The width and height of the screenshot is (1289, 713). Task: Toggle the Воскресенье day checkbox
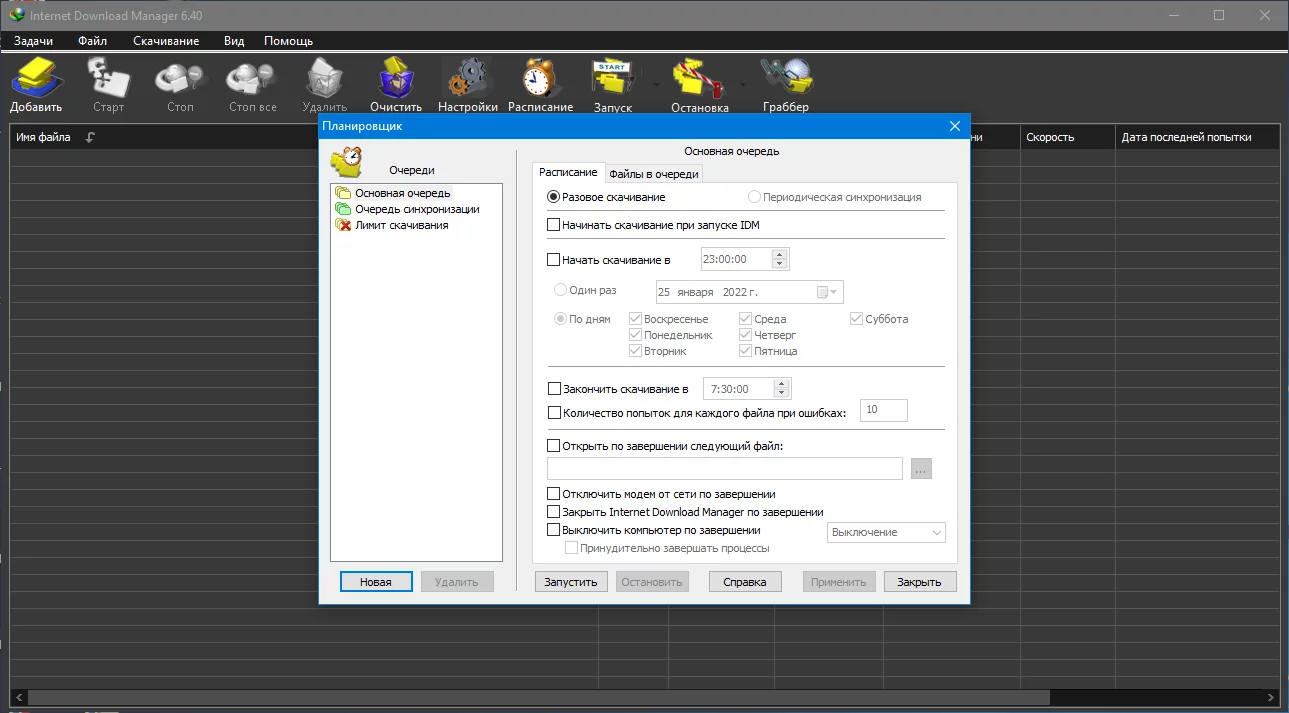point(635,319)
